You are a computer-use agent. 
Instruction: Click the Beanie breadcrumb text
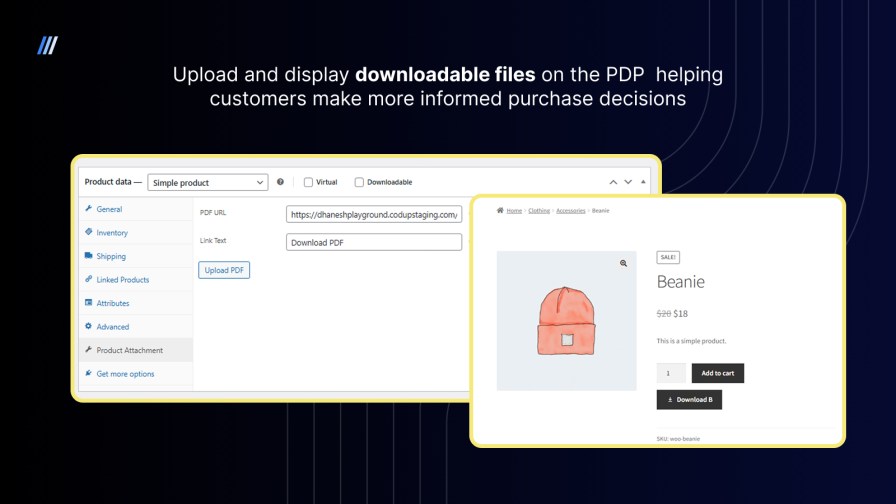pos(601,211)
